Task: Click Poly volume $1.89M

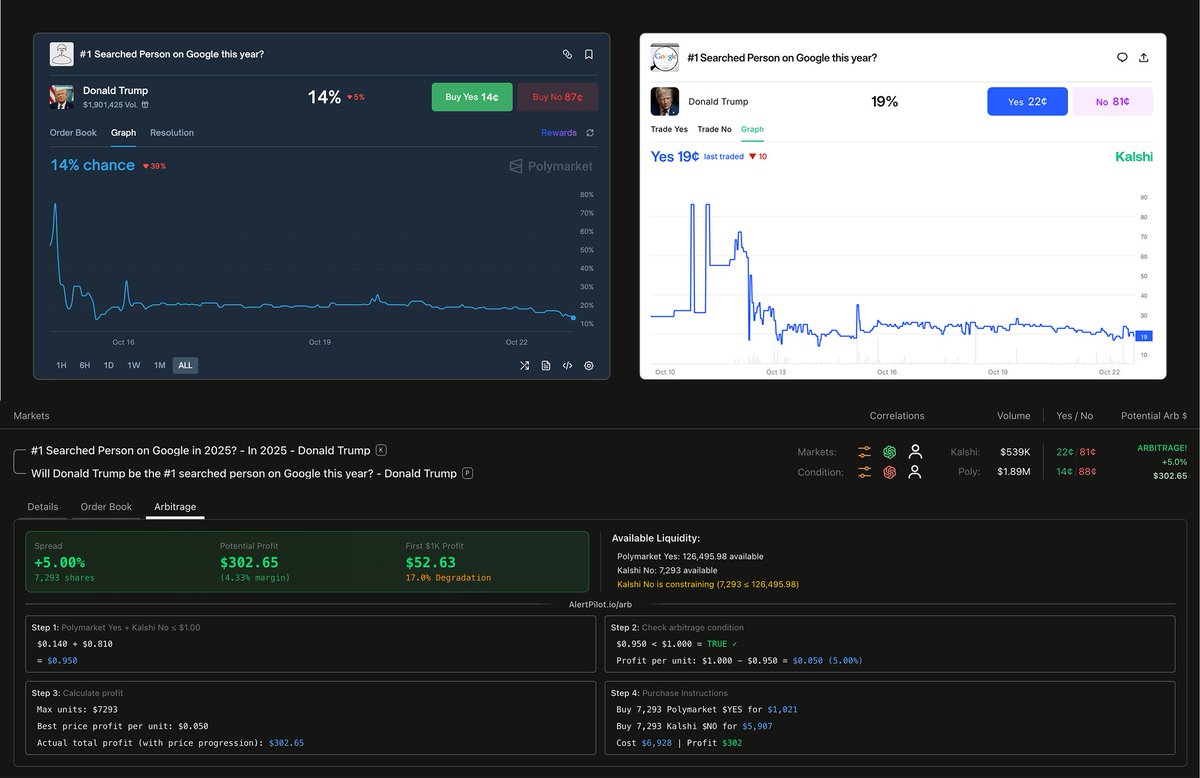Action: pos(1013,472)
